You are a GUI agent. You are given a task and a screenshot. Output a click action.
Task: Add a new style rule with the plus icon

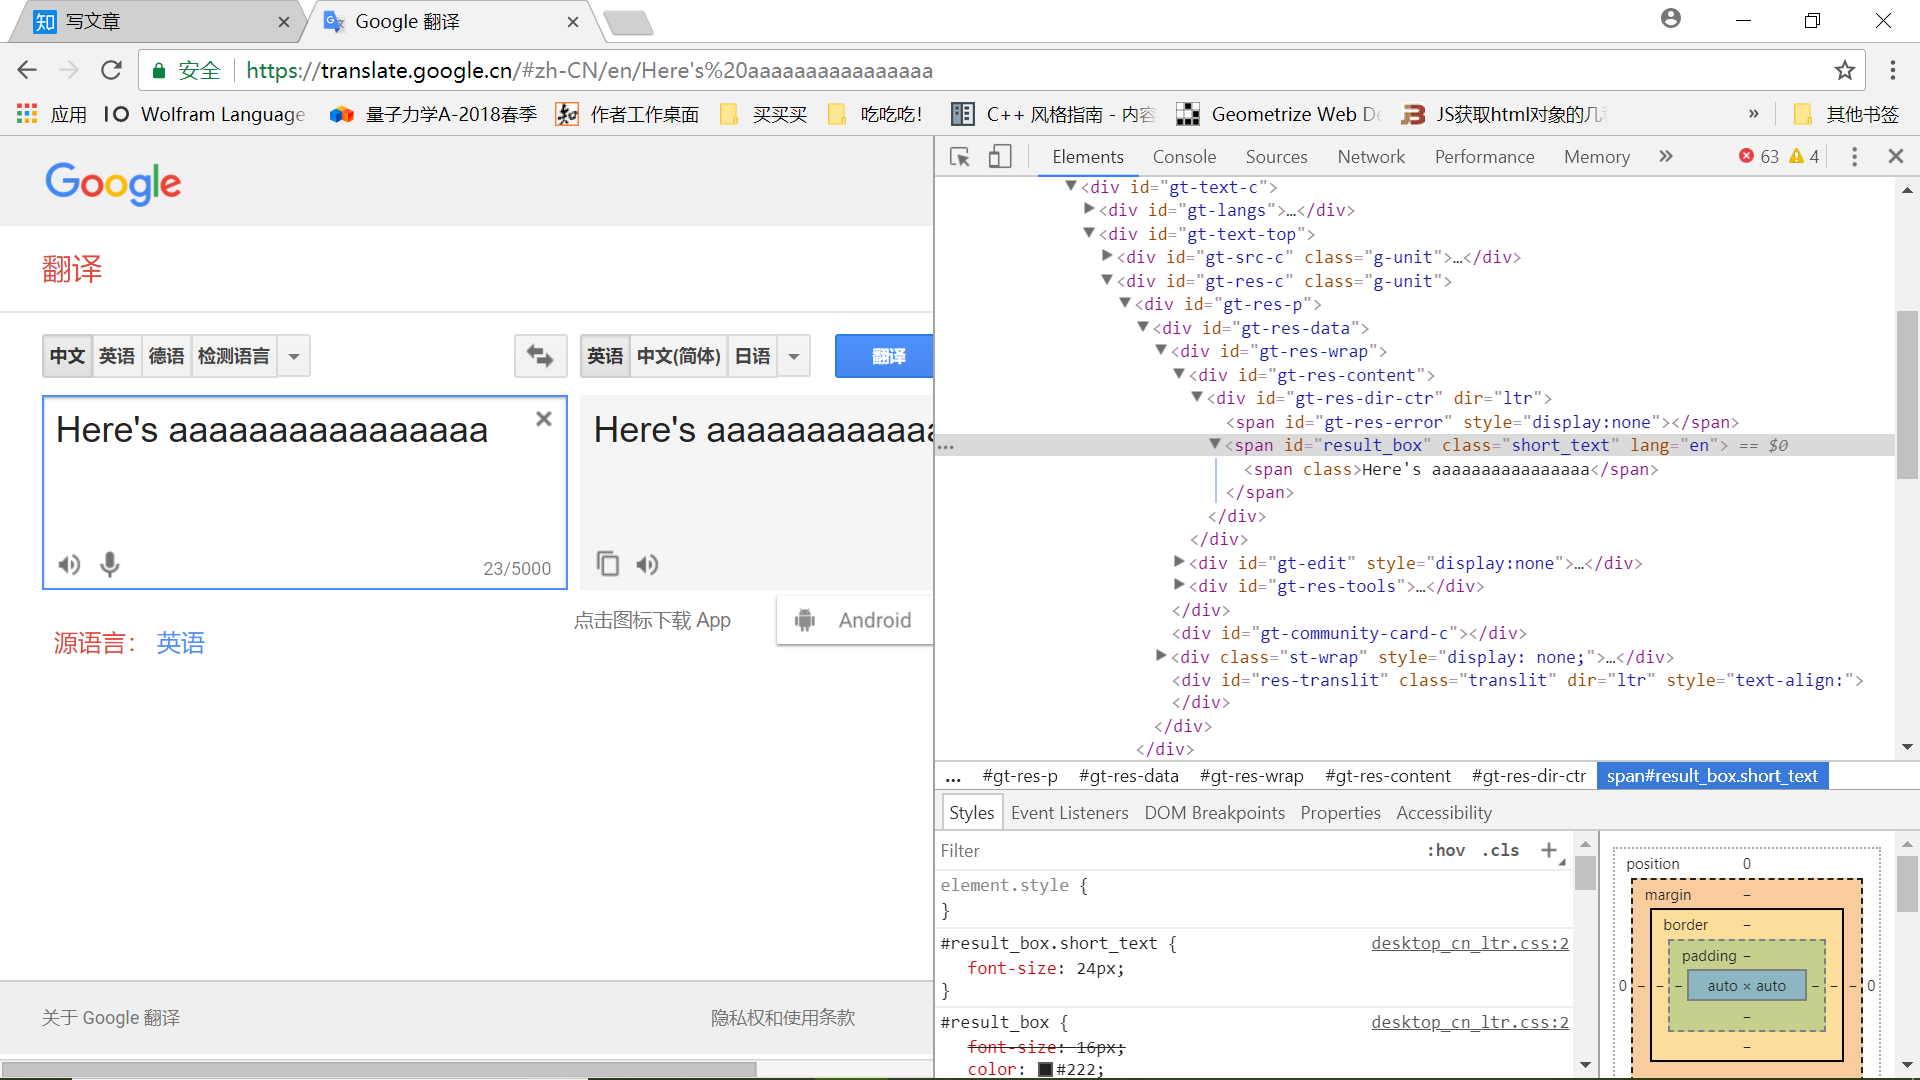click(x=1549, y=850)
